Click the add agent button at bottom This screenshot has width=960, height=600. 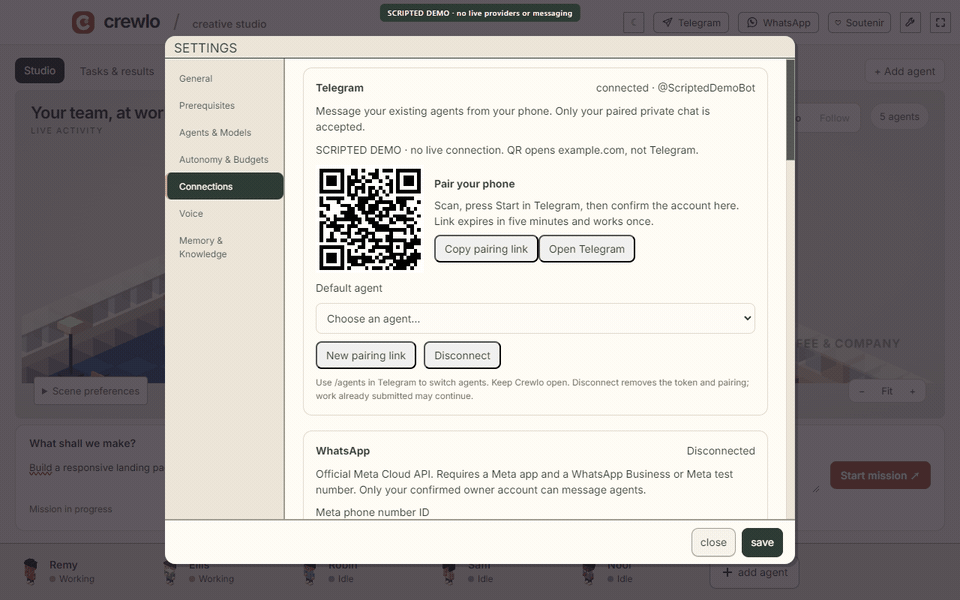click(754, 572)
